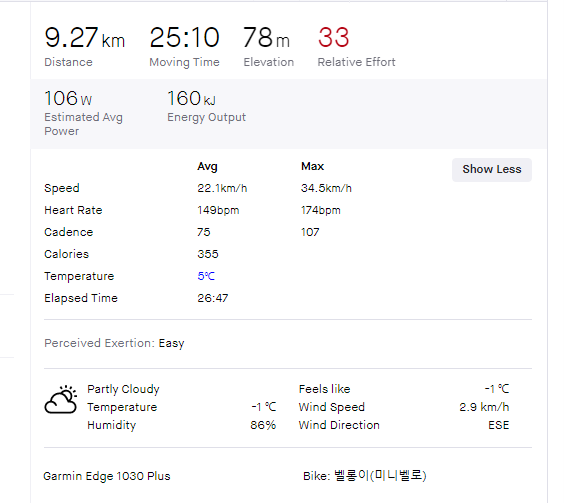Click the bike name 벨롱이(미니벨로)
The width and height of the screenshot is (564, 503).
pos(380,476)
